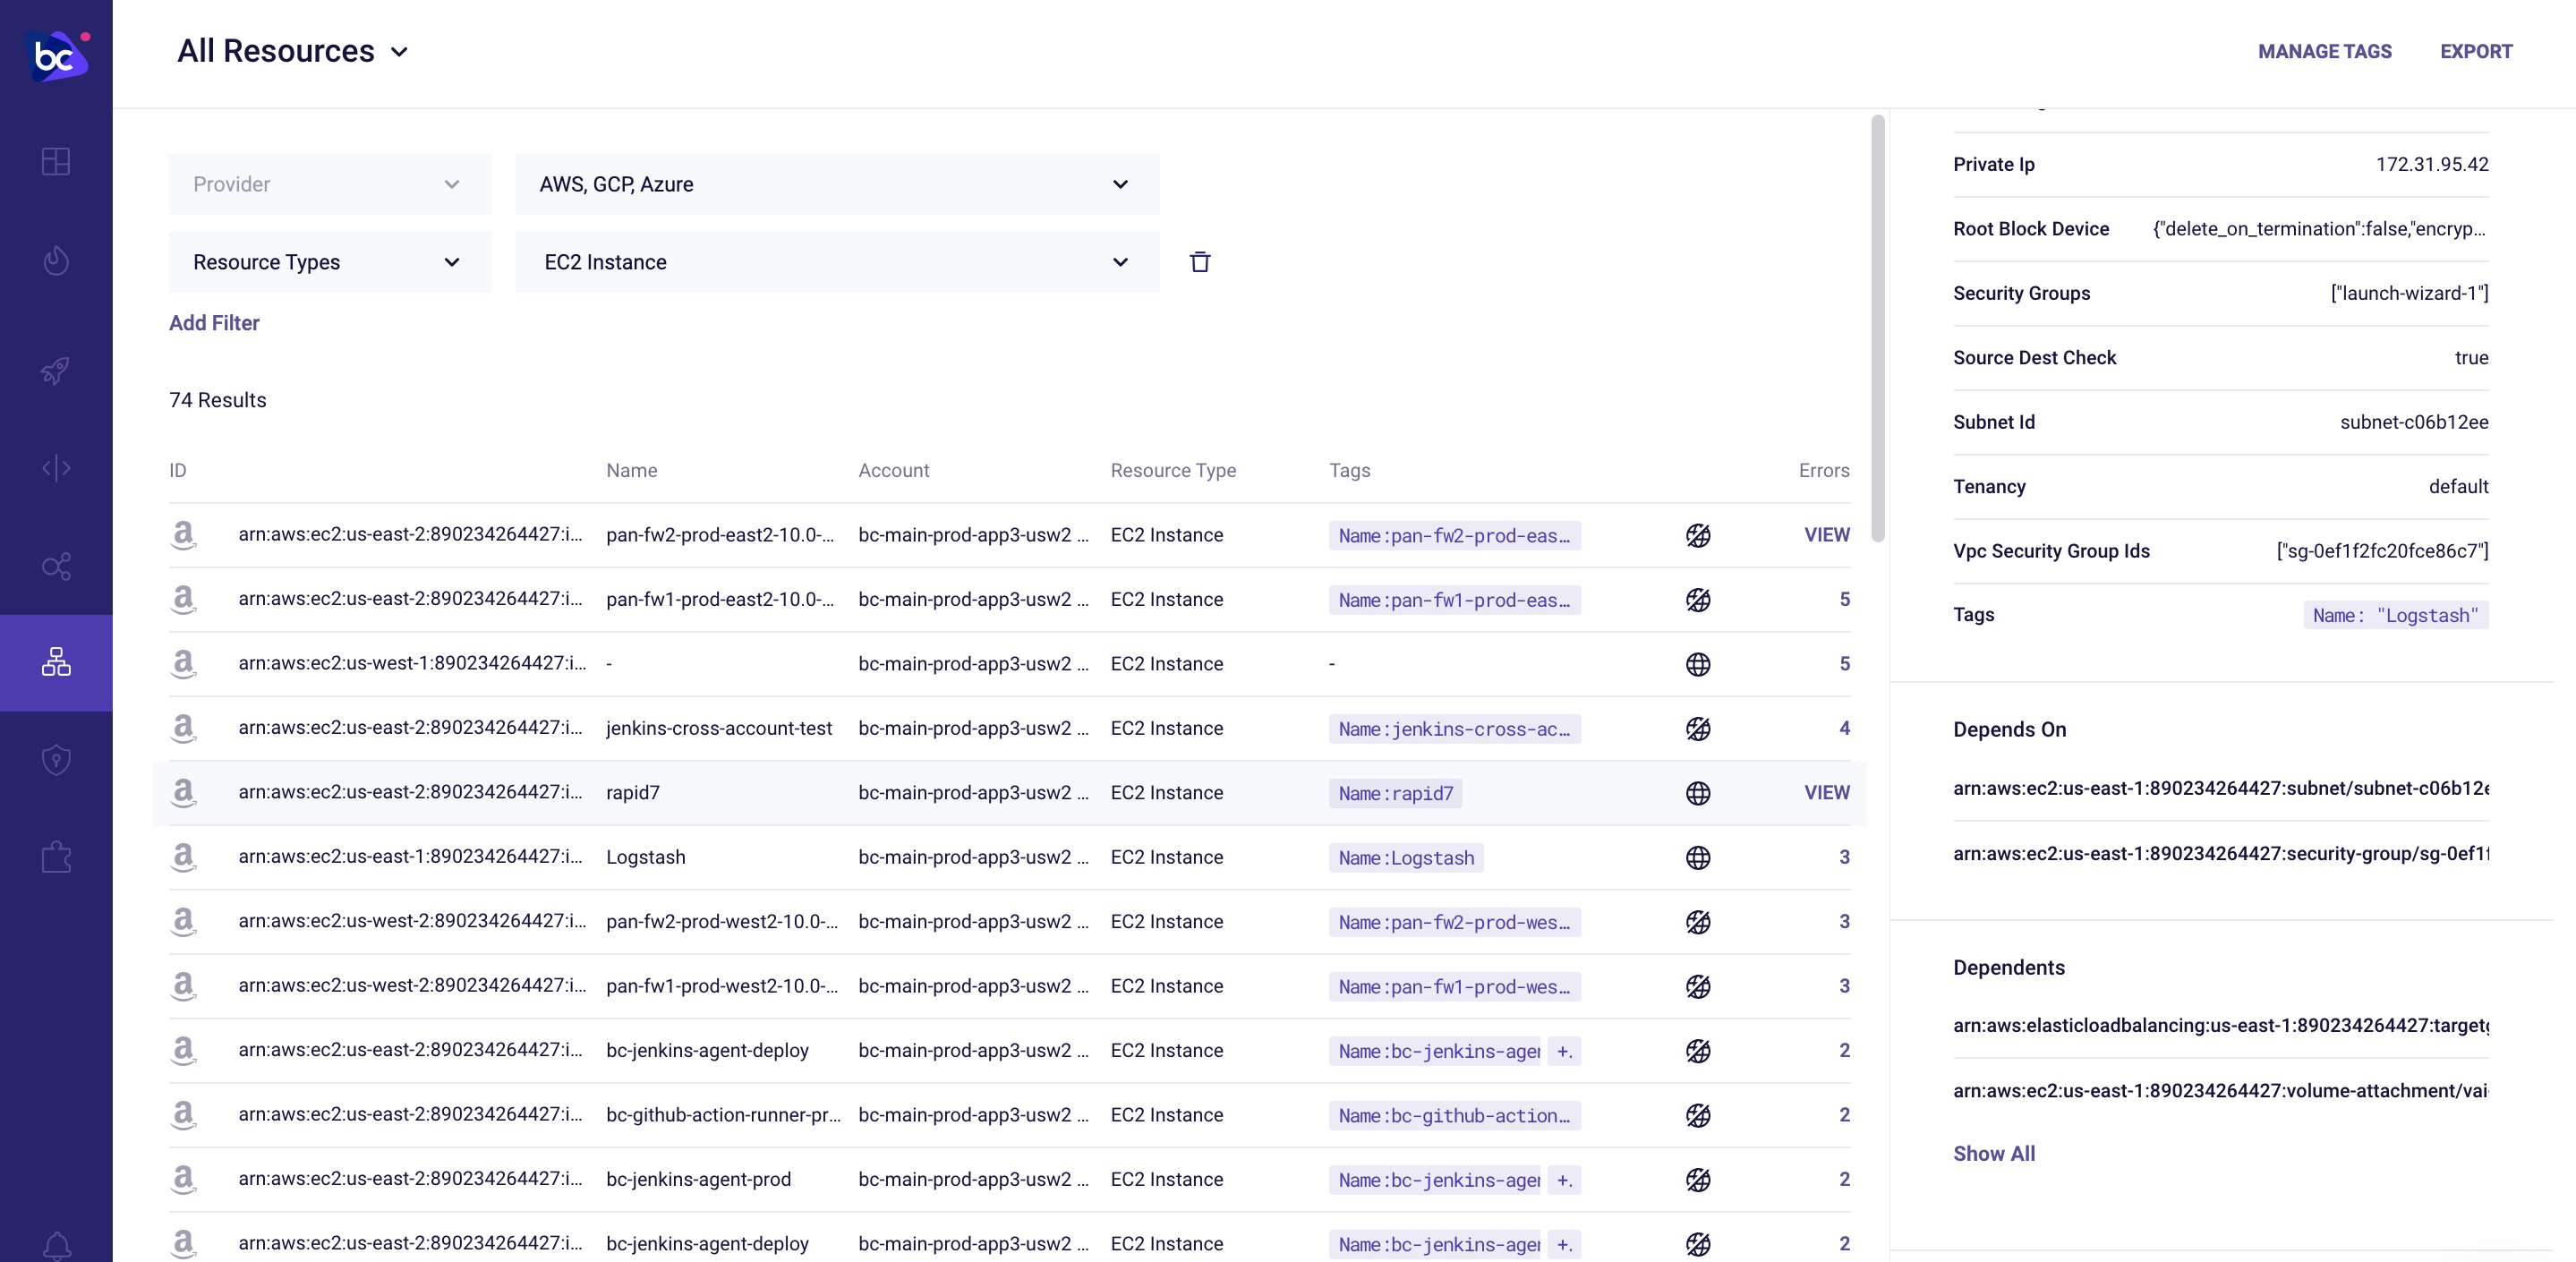
Task: Open the notifications bell icon in sidebar
Action: (x=56, y=1245)
